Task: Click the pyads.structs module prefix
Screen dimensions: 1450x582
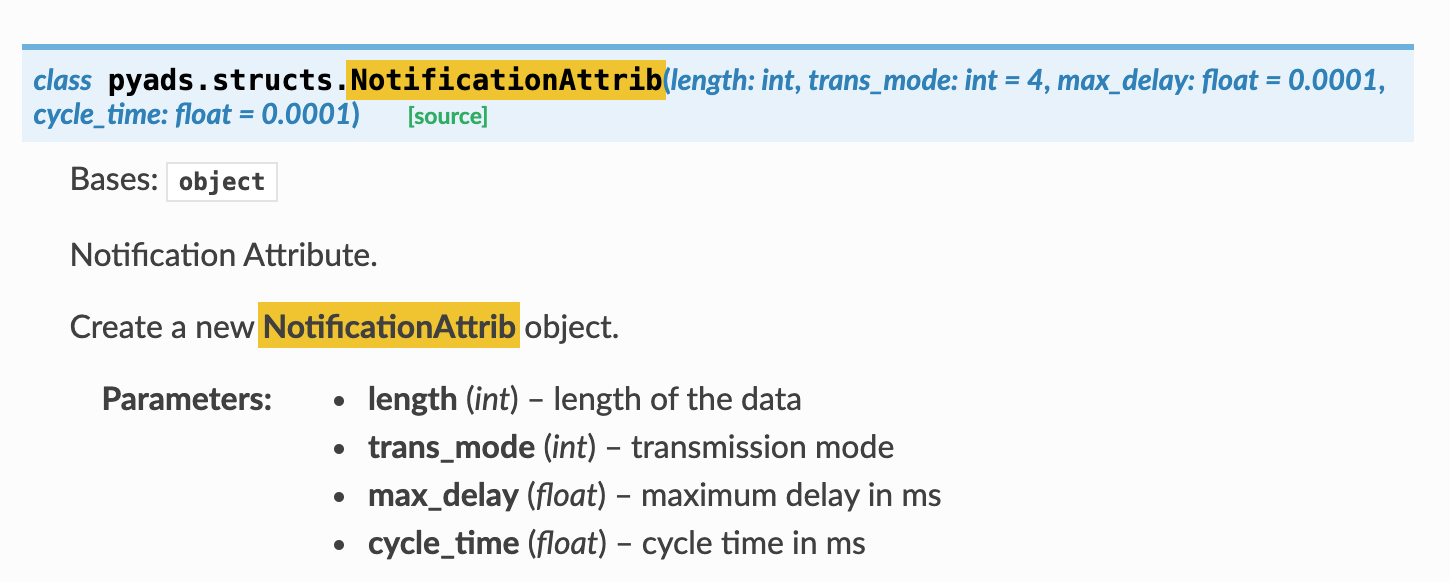Action: tap(227, 80)
